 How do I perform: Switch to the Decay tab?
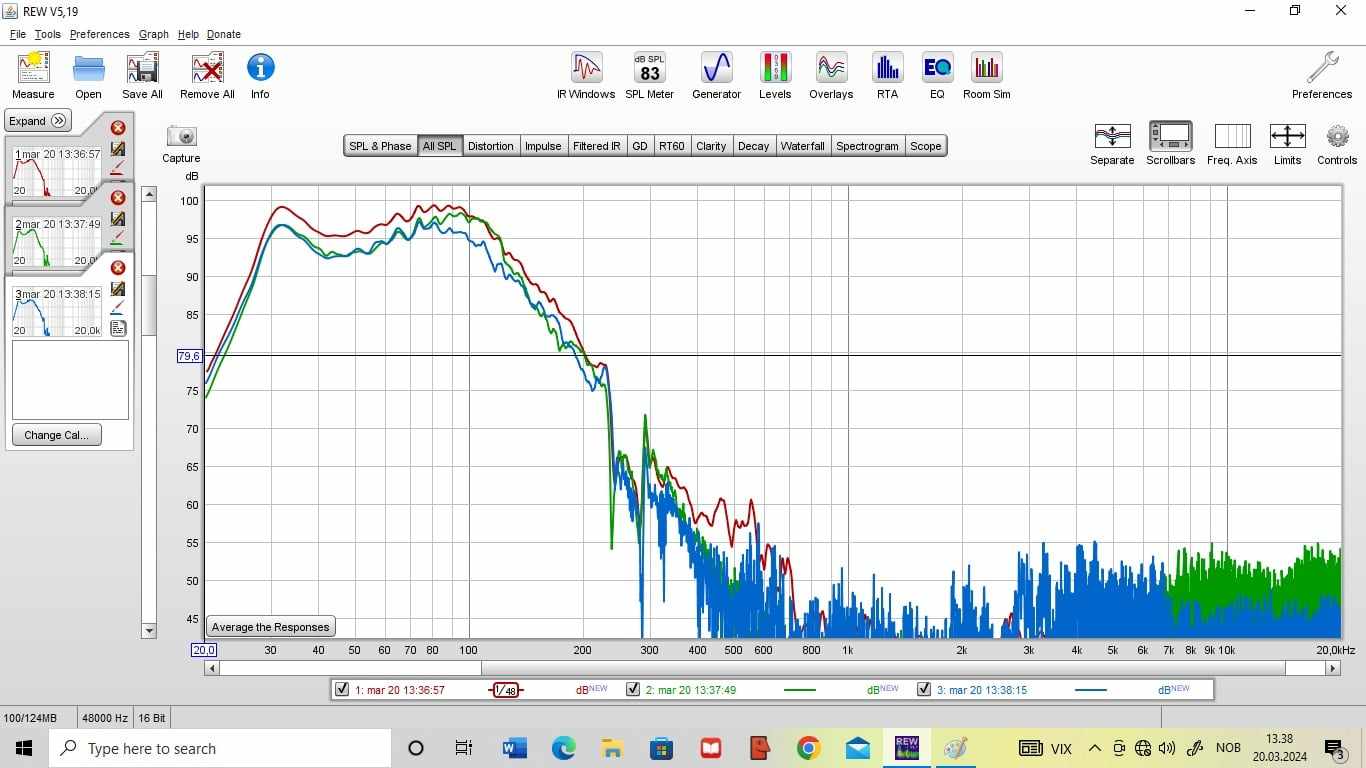point(753,146)
